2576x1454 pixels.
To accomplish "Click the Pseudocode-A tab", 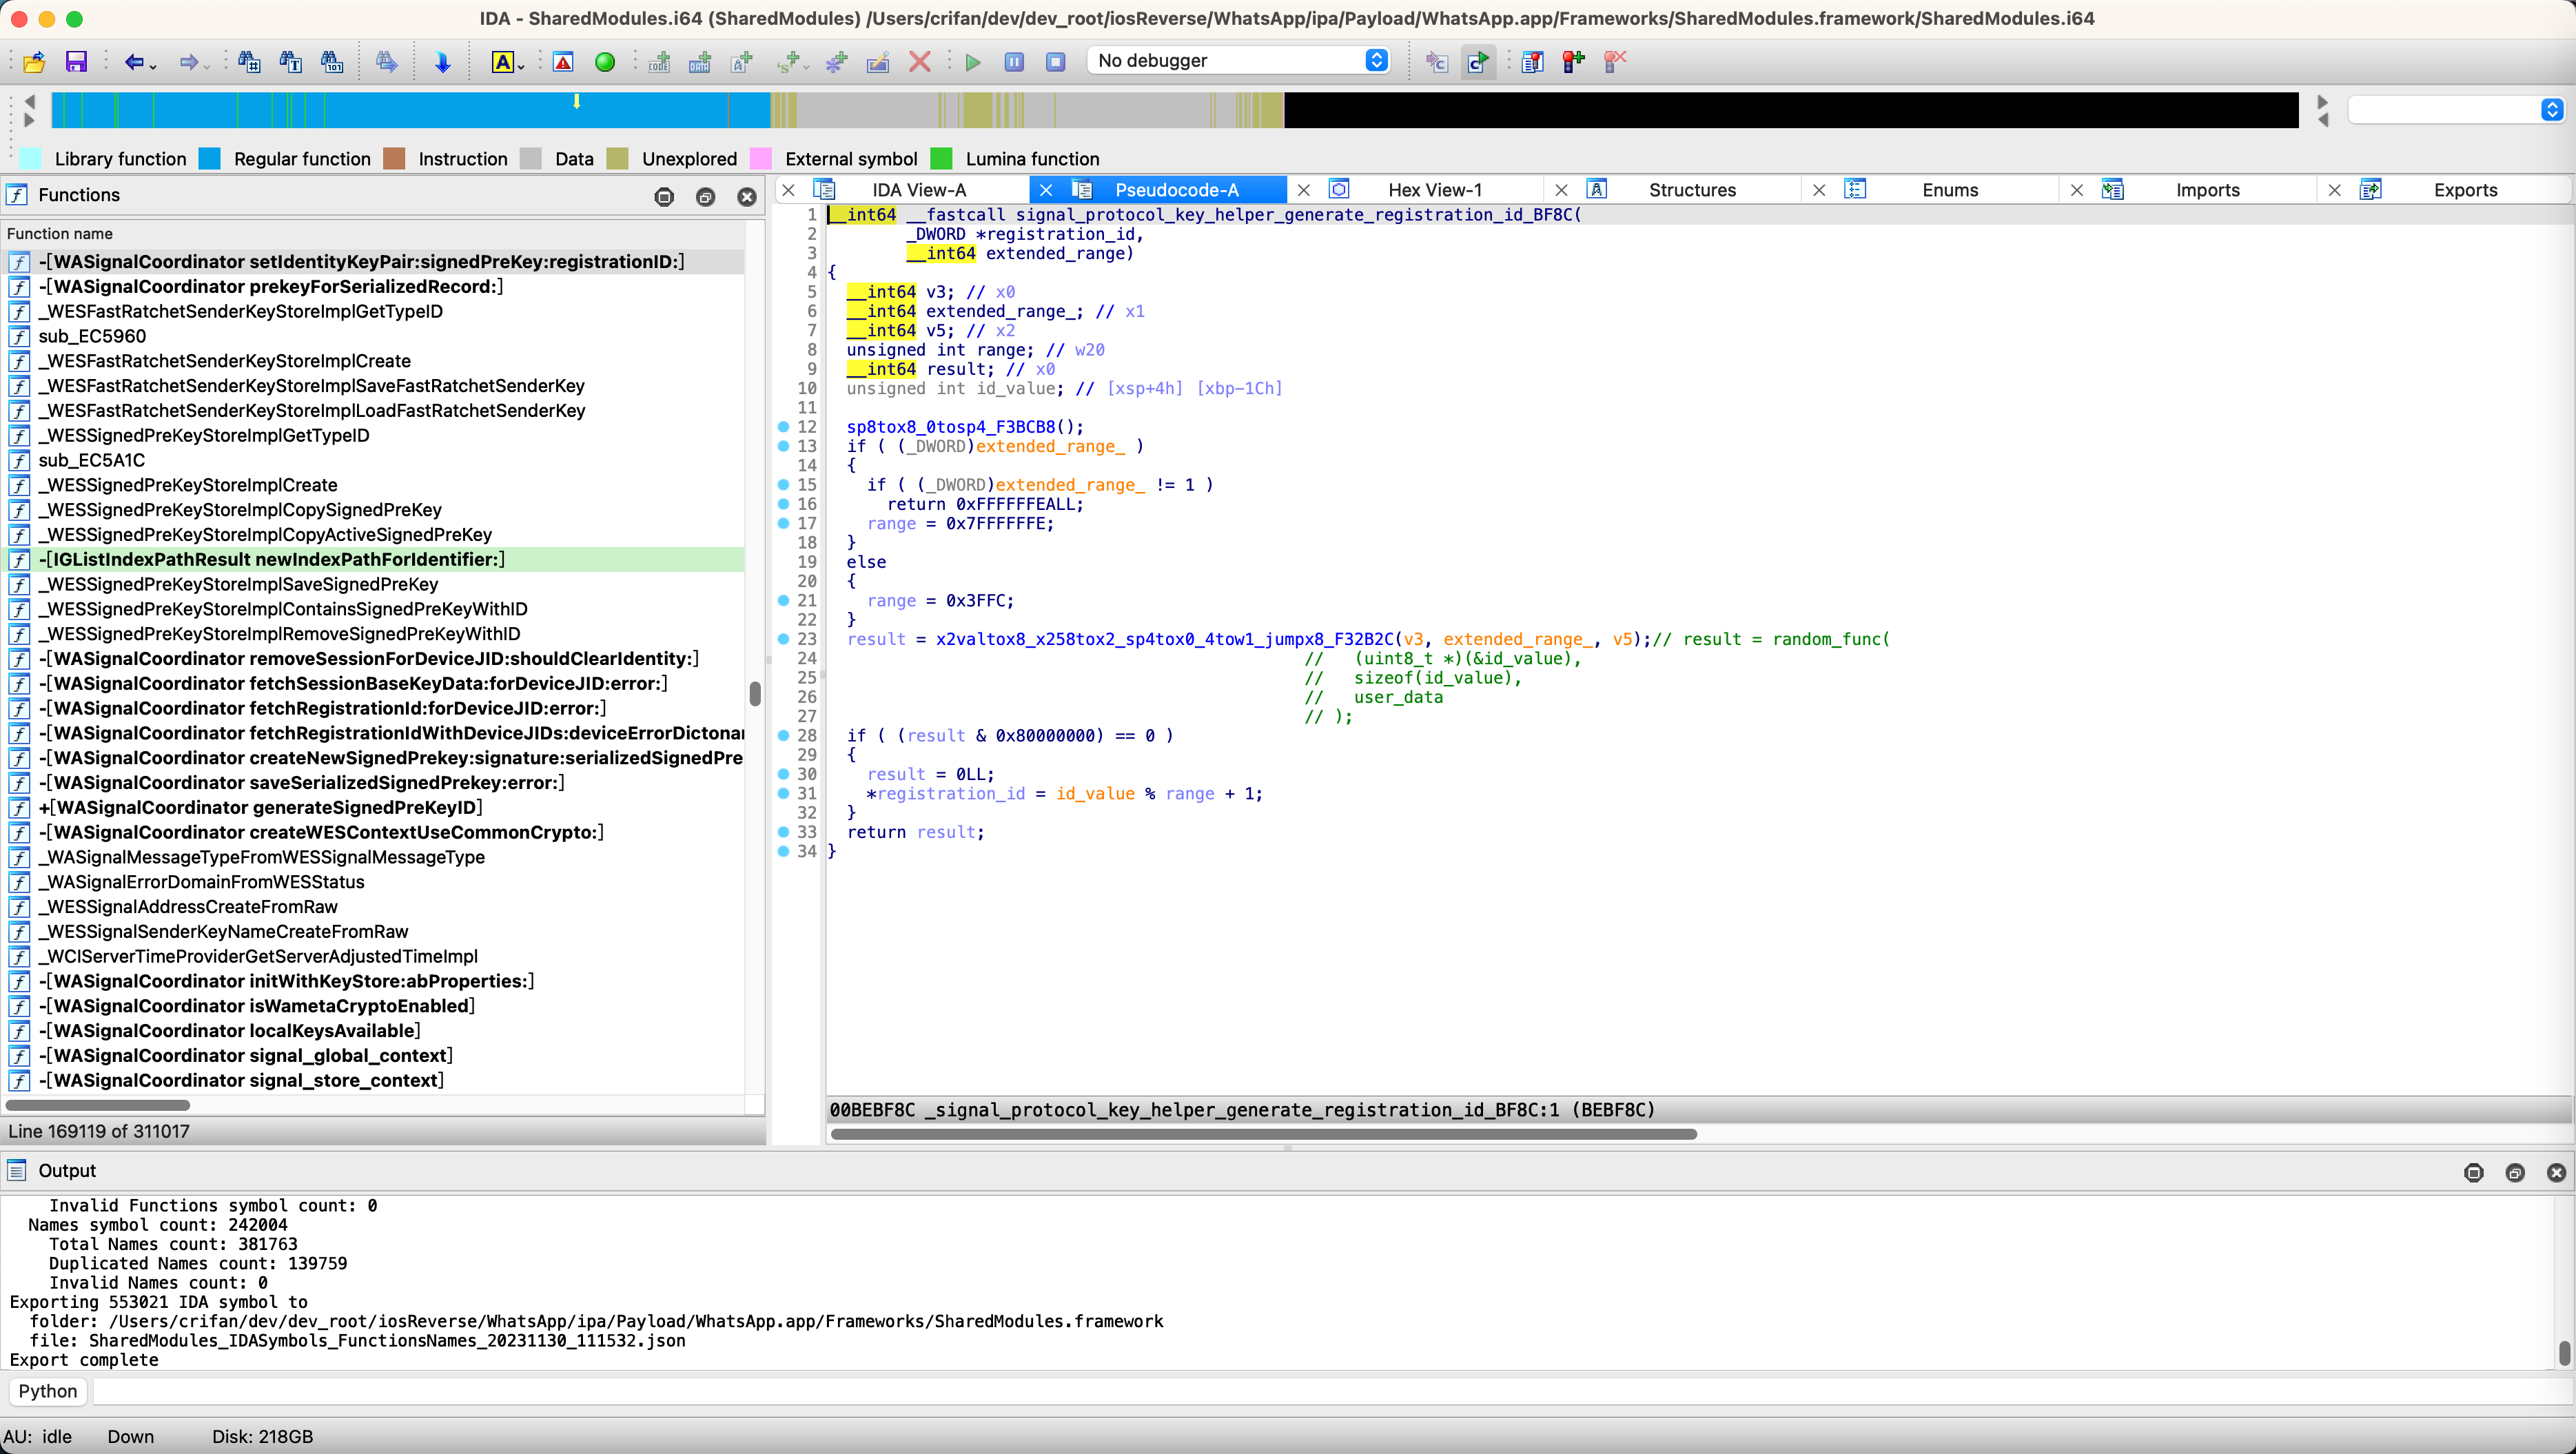I will [x=1175, y=190].
